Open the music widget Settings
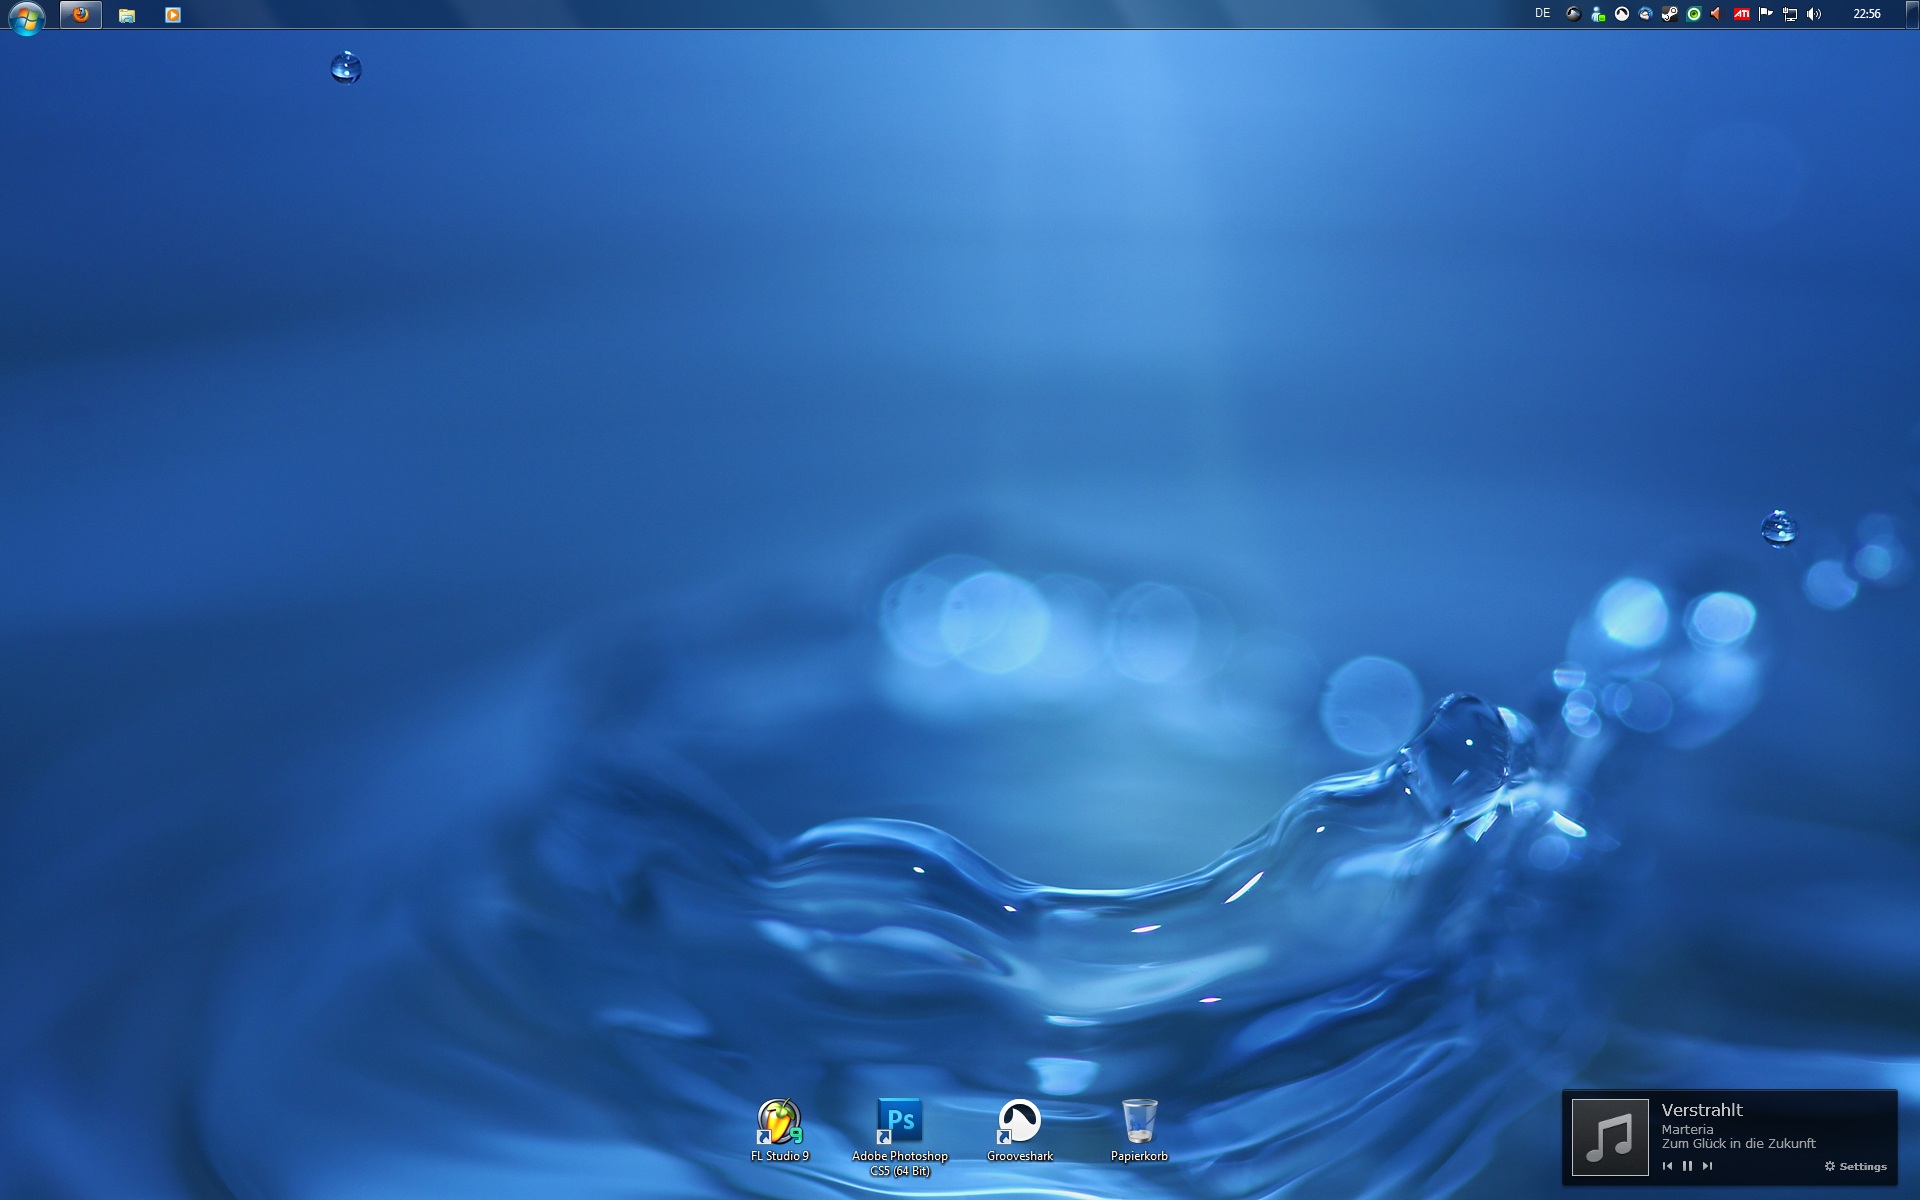This screenshot has width=1920, height=1200. [x=1856, y=1166]
